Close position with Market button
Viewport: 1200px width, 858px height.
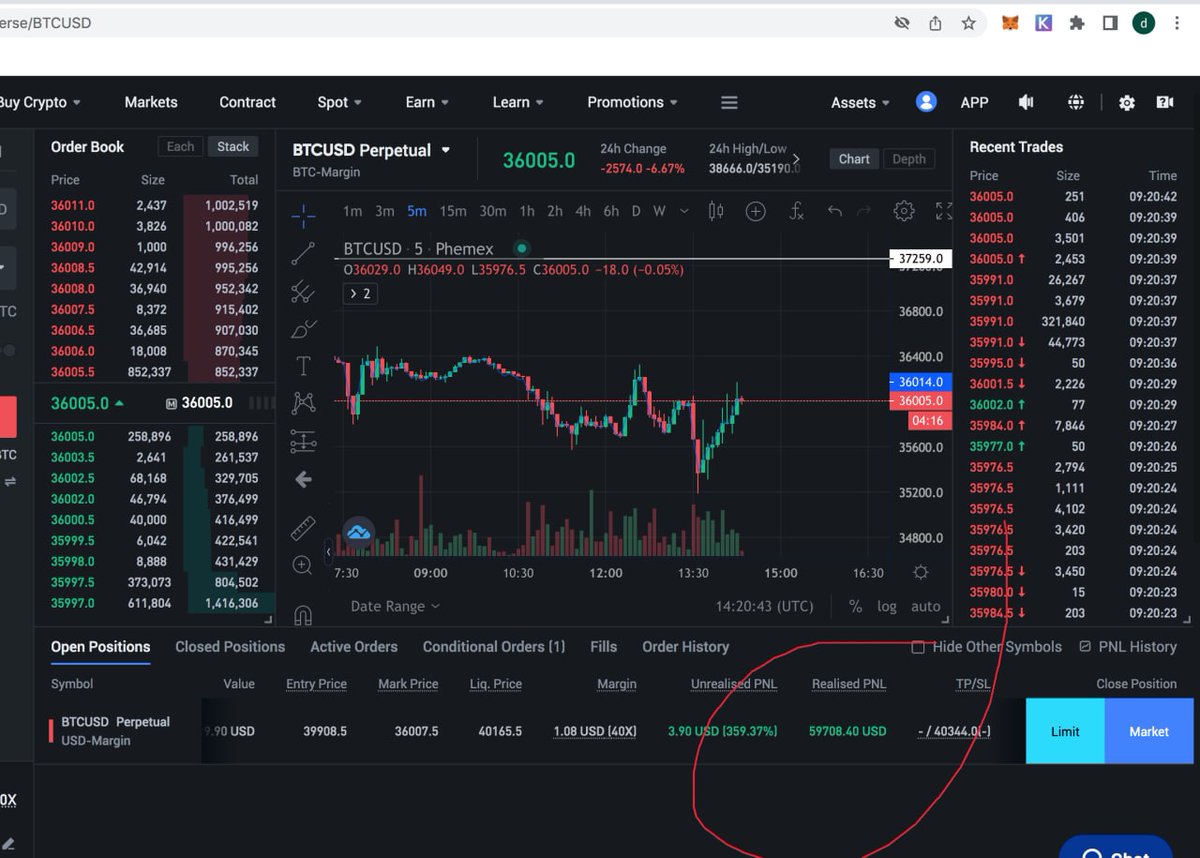click(1149, 731)
